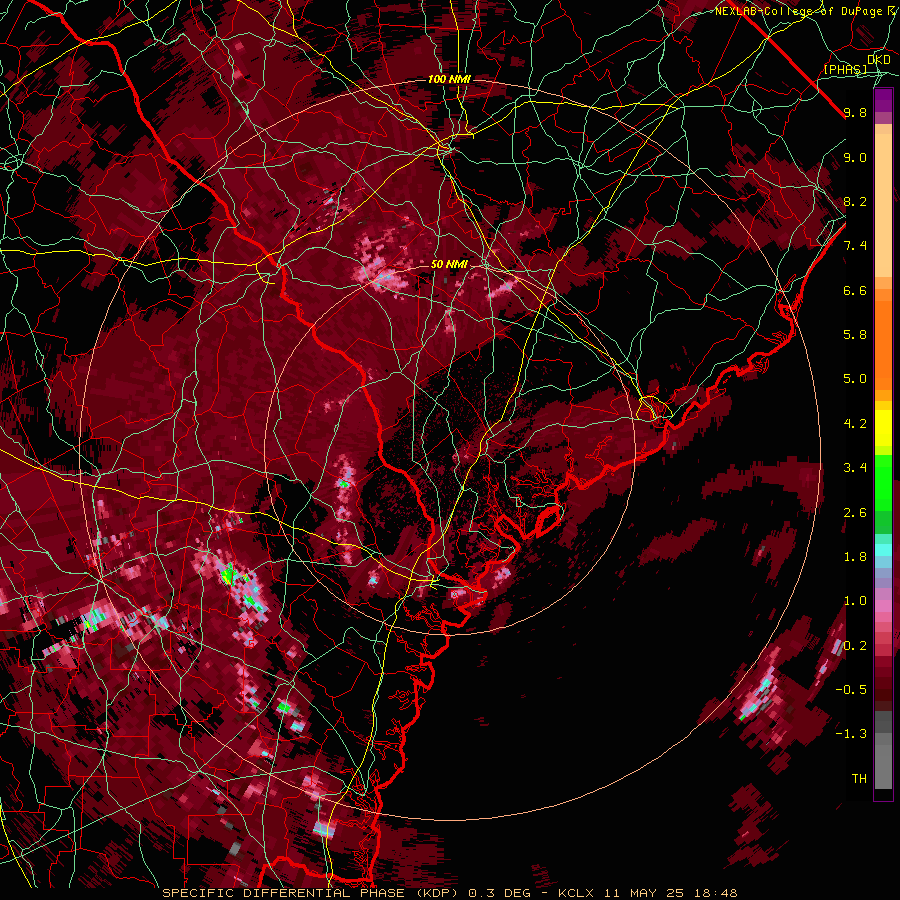Click the [PHAS] units label
Viewport: 900px width, 900px height.
pos(845,69)
